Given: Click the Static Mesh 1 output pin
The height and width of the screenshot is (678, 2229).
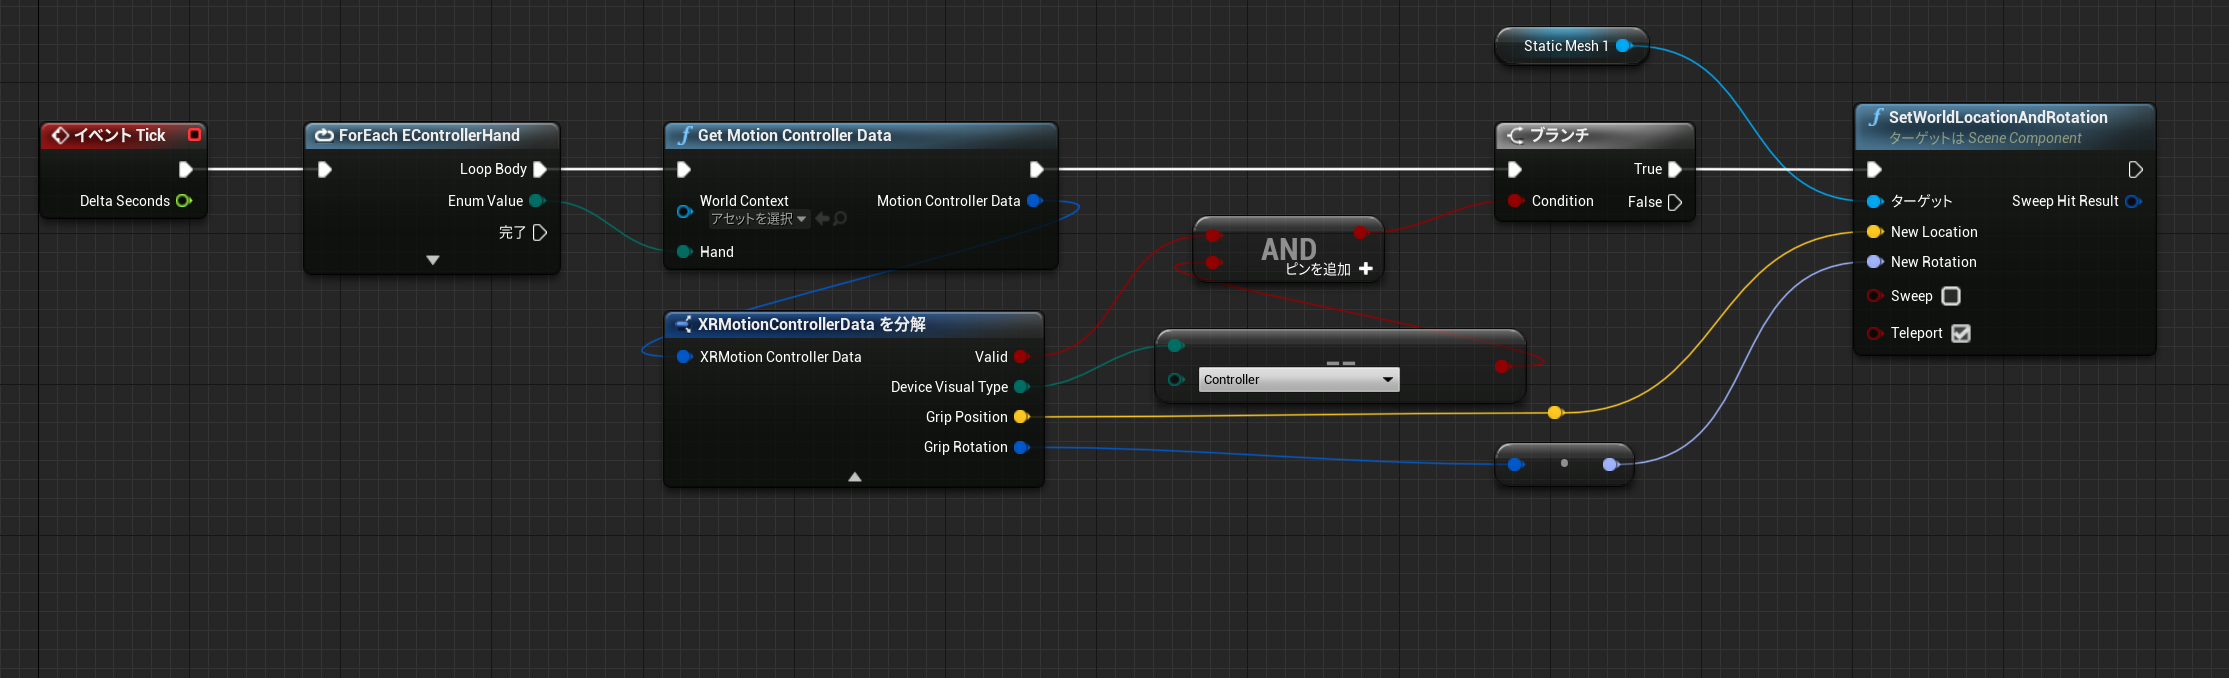Looking at the screenshot, I should [x=1624, y=46].
